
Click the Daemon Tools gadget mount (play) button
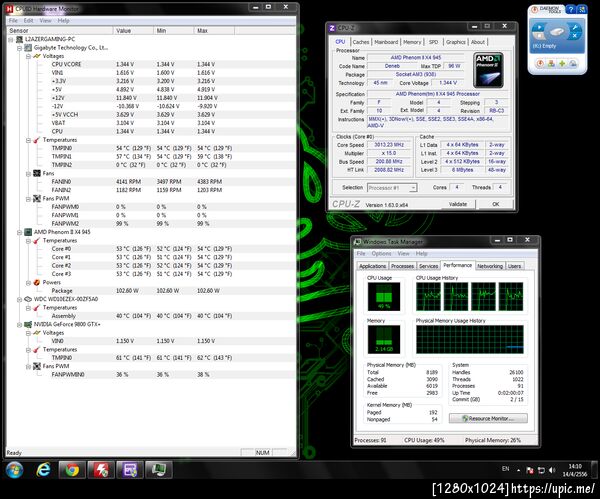[538, 28]
